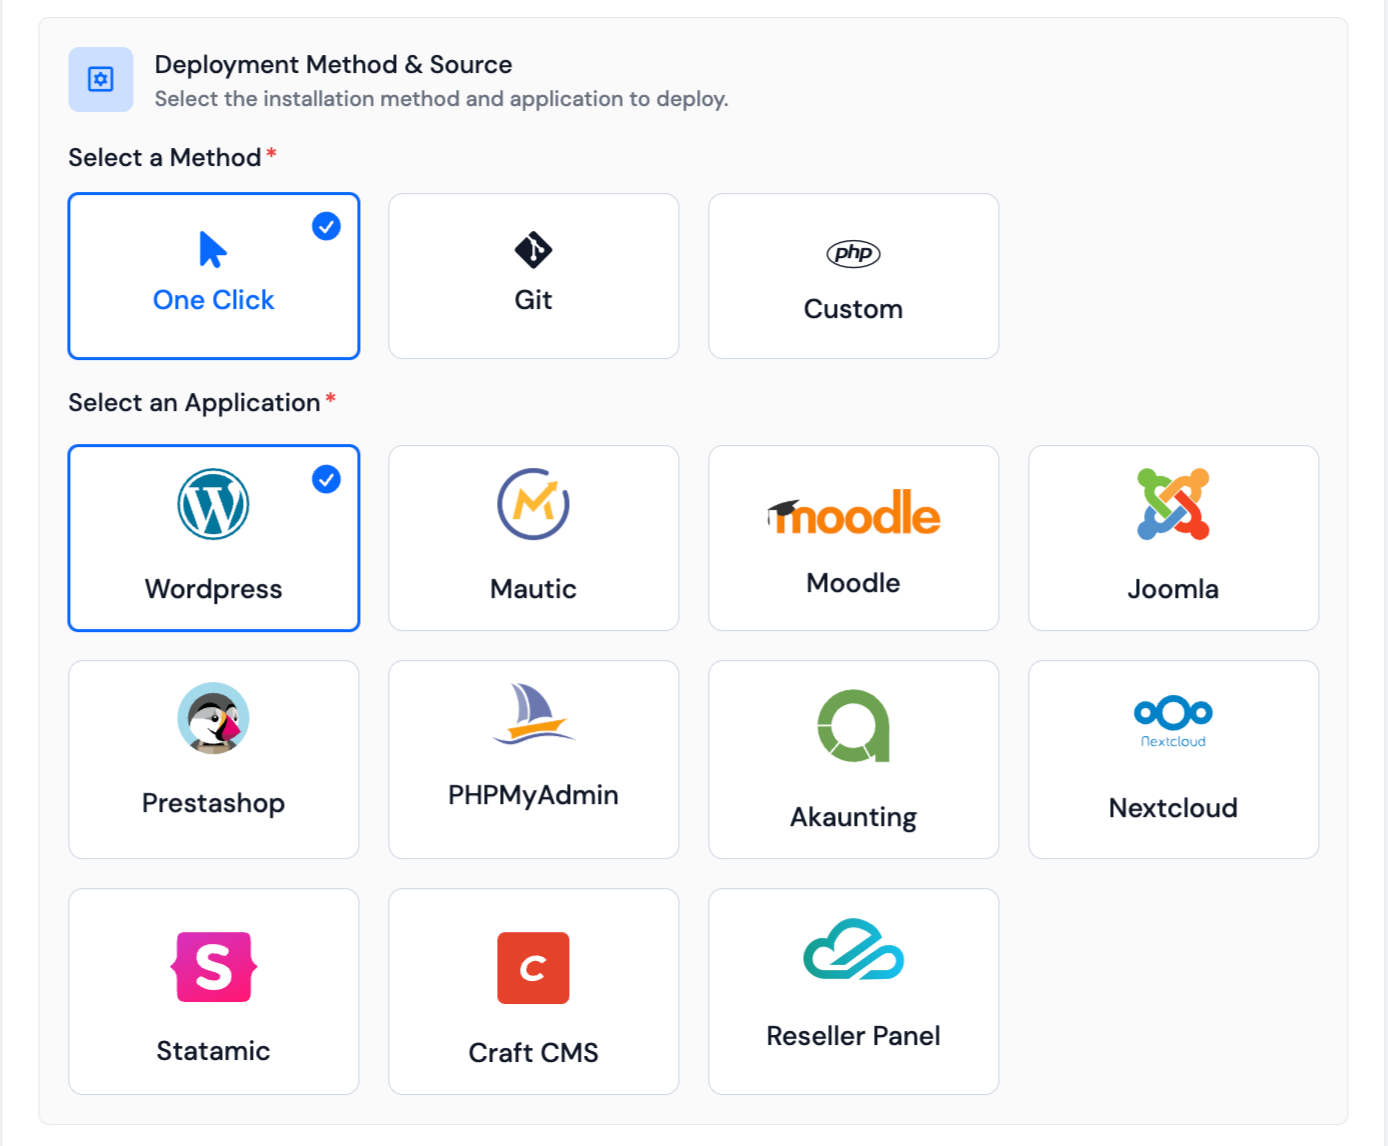Click the gear icon beside the section heading
The width and height of the screenshot is (1388, 1146).
pos(100,79)
